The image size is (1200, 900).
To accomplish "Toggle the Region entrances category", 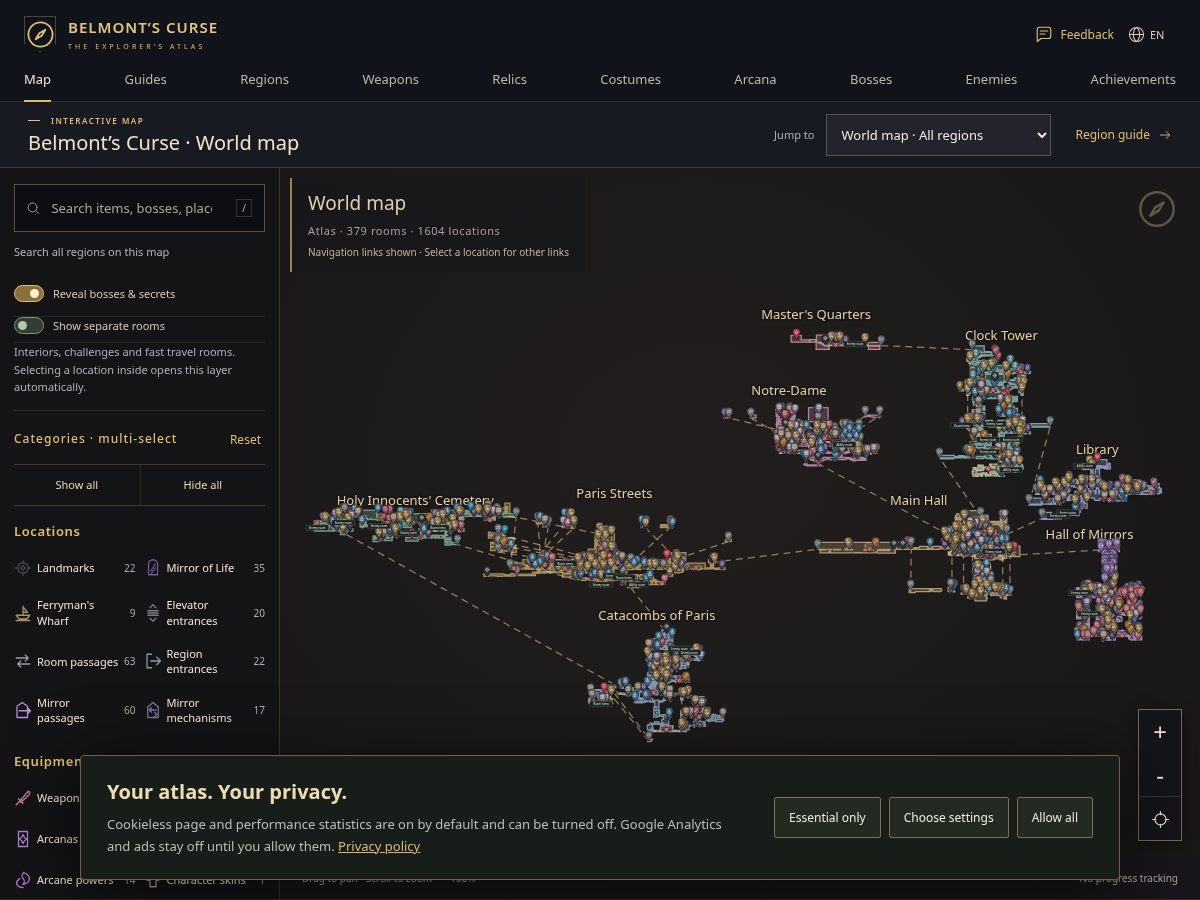I will (205, 661).
